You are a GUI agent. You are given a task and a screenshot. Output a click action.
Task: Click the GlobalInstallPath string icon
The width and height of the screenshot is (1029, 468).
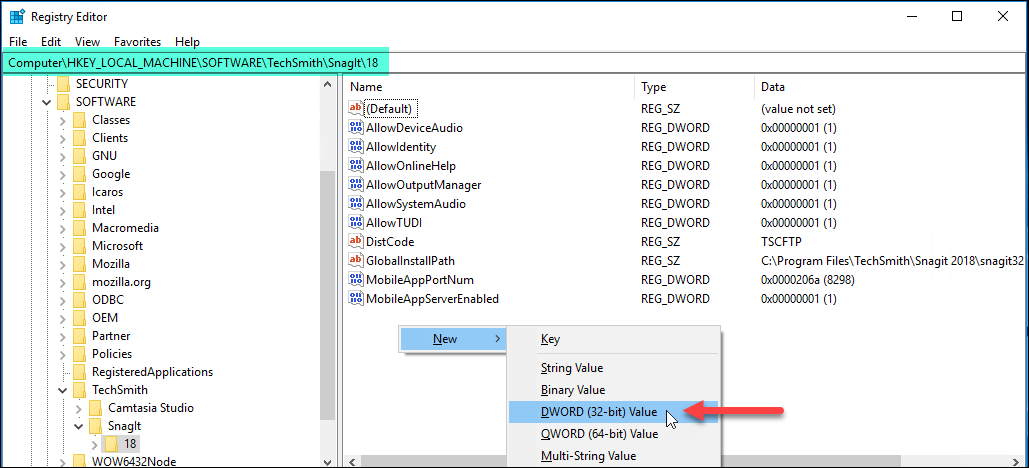[355, 261]
